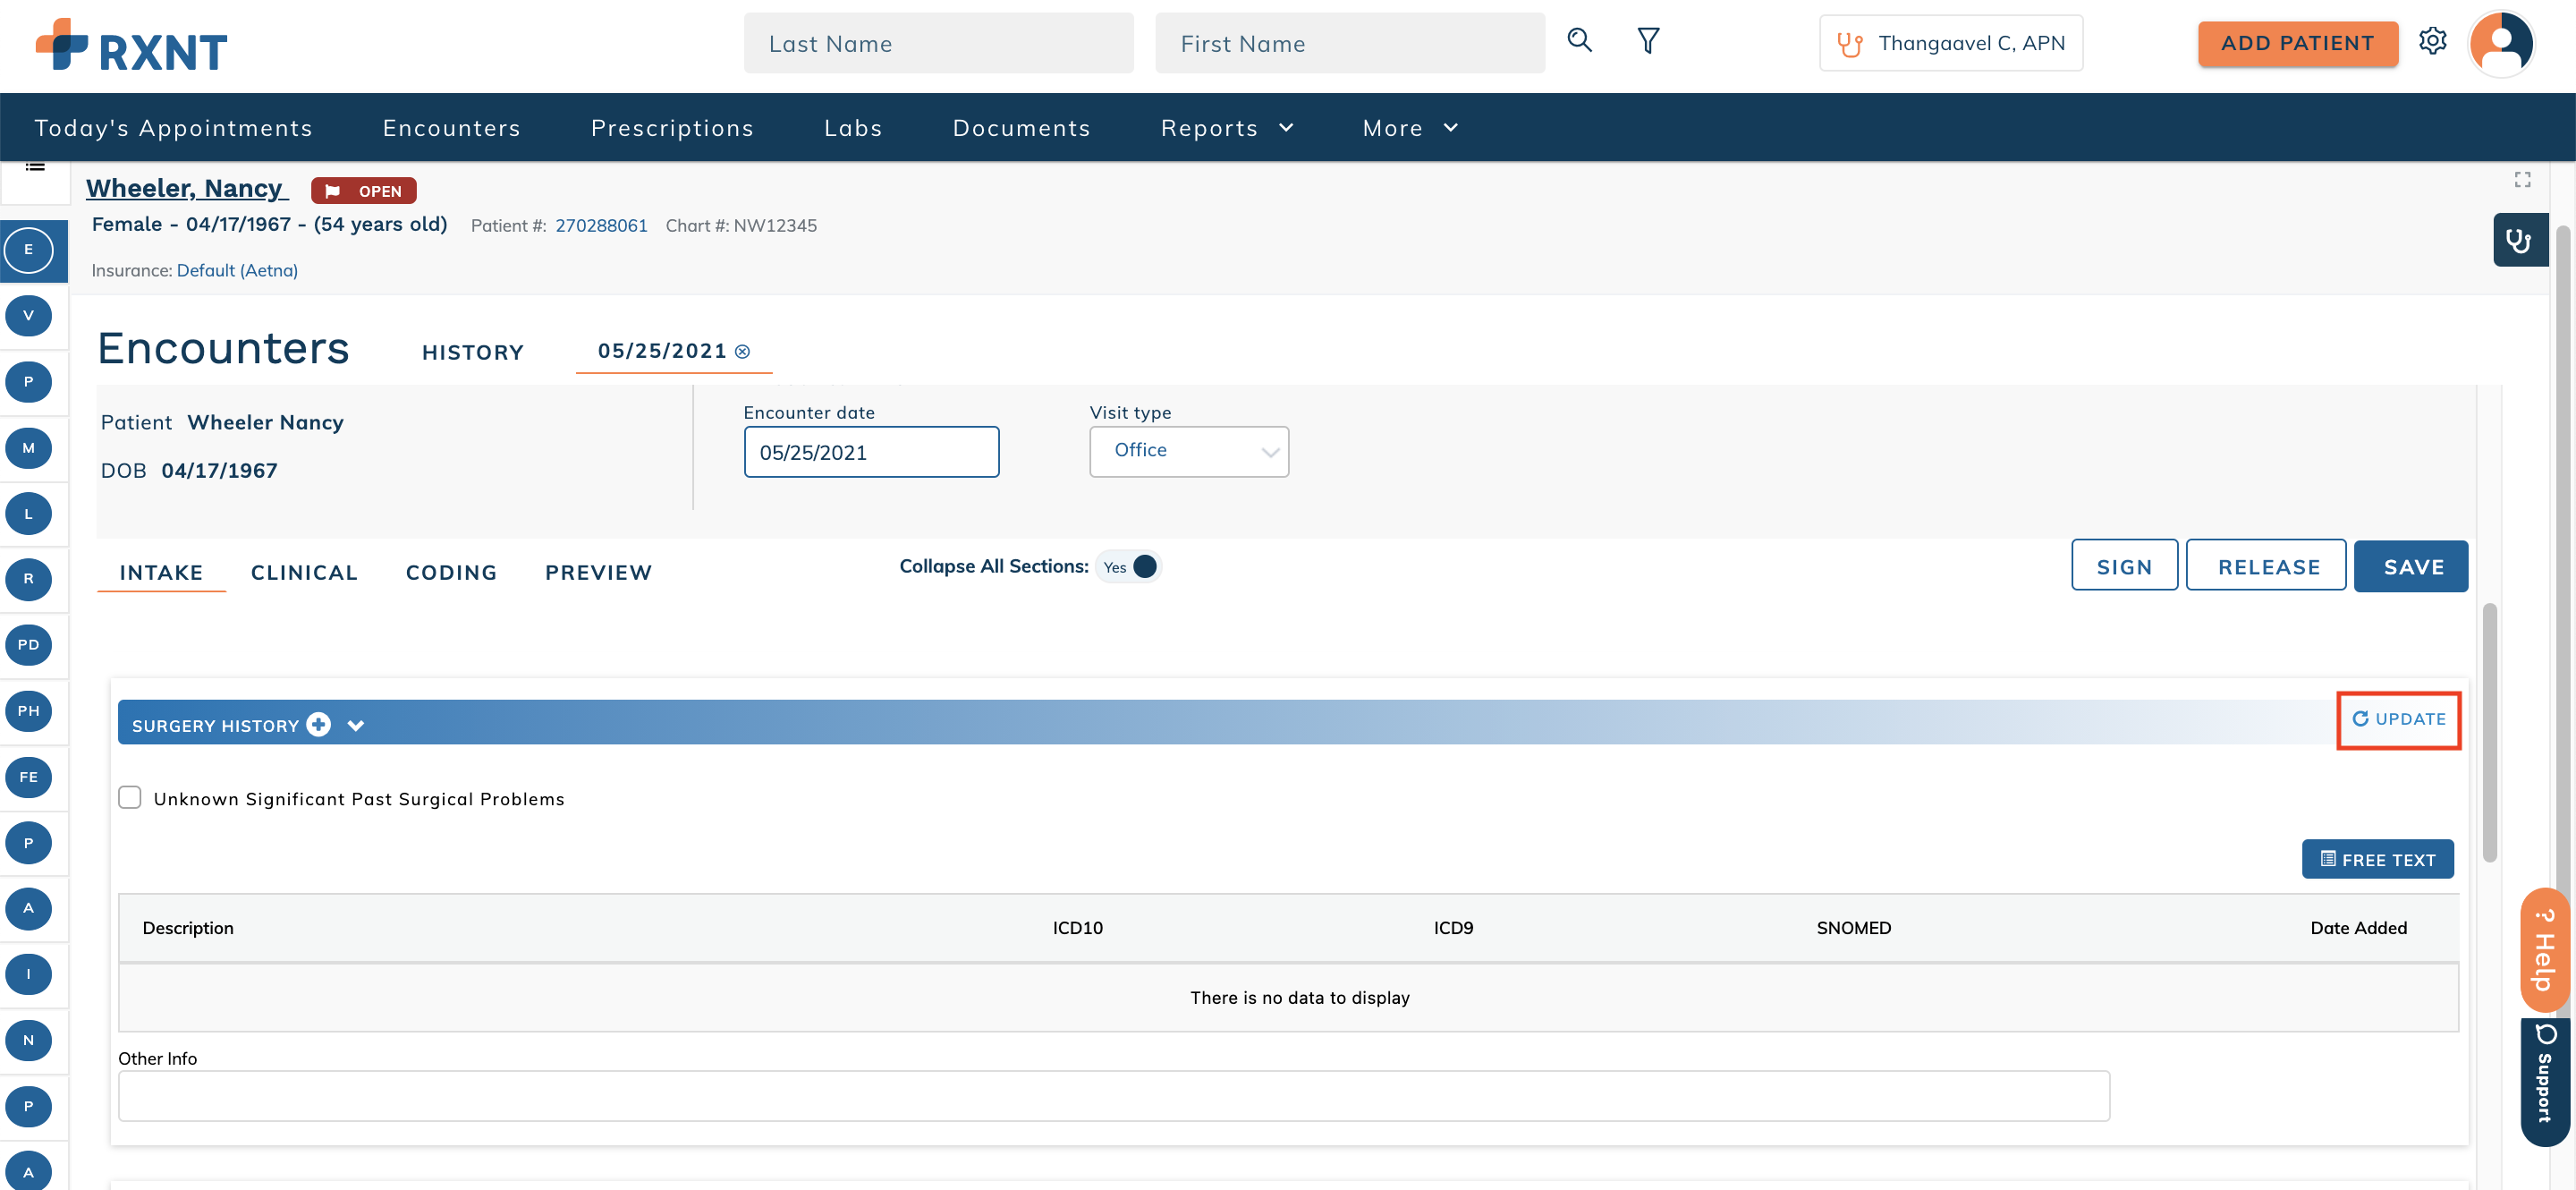
Task: Add a Surgery History entry with plus icon
Action: [318, 724]
